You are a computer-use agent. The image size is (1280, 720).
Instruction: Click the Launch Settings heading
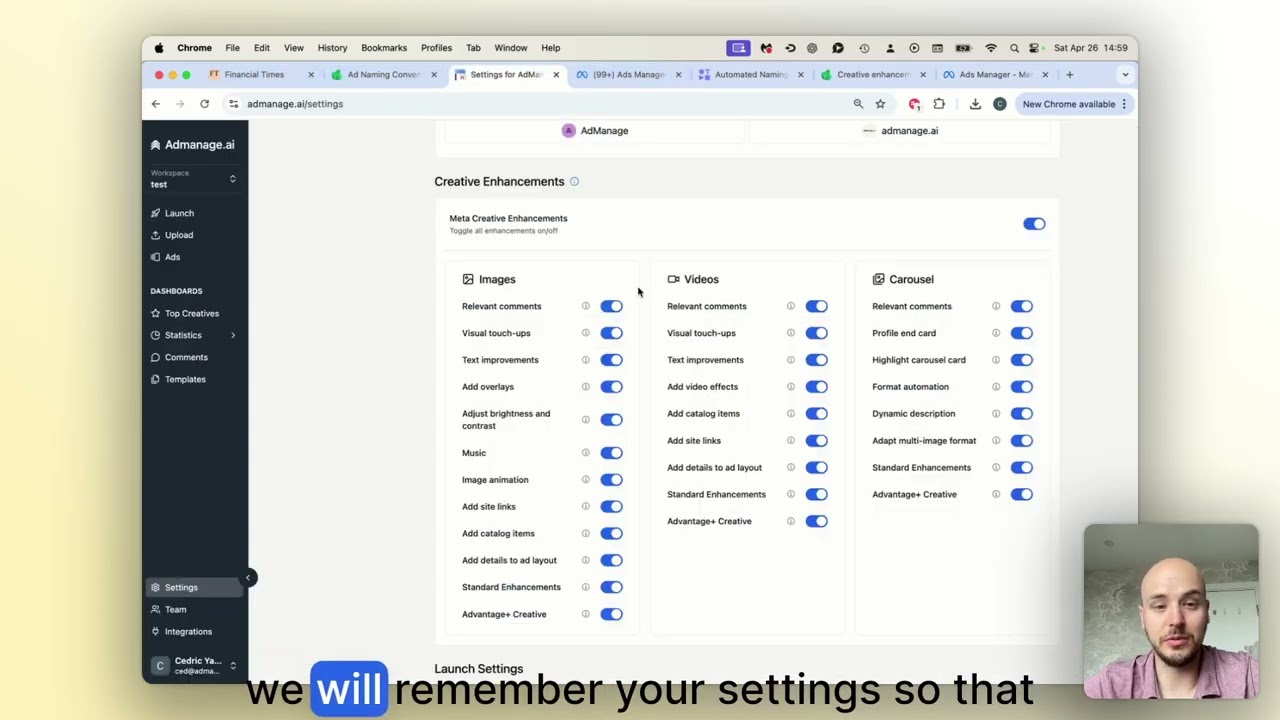coord(479,669)
